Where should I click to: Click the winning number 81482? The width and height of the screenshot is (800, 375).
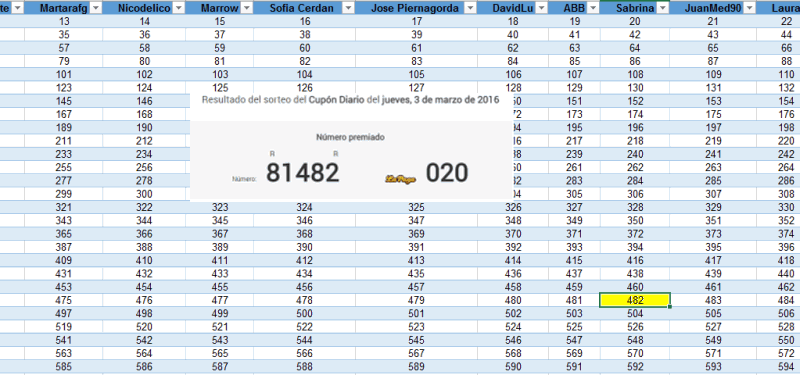(303, 172)
